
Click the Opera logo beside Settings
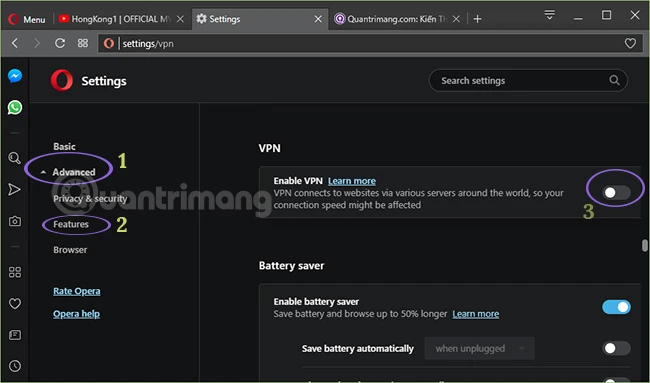pyautogui.click(x=62, y=80)
